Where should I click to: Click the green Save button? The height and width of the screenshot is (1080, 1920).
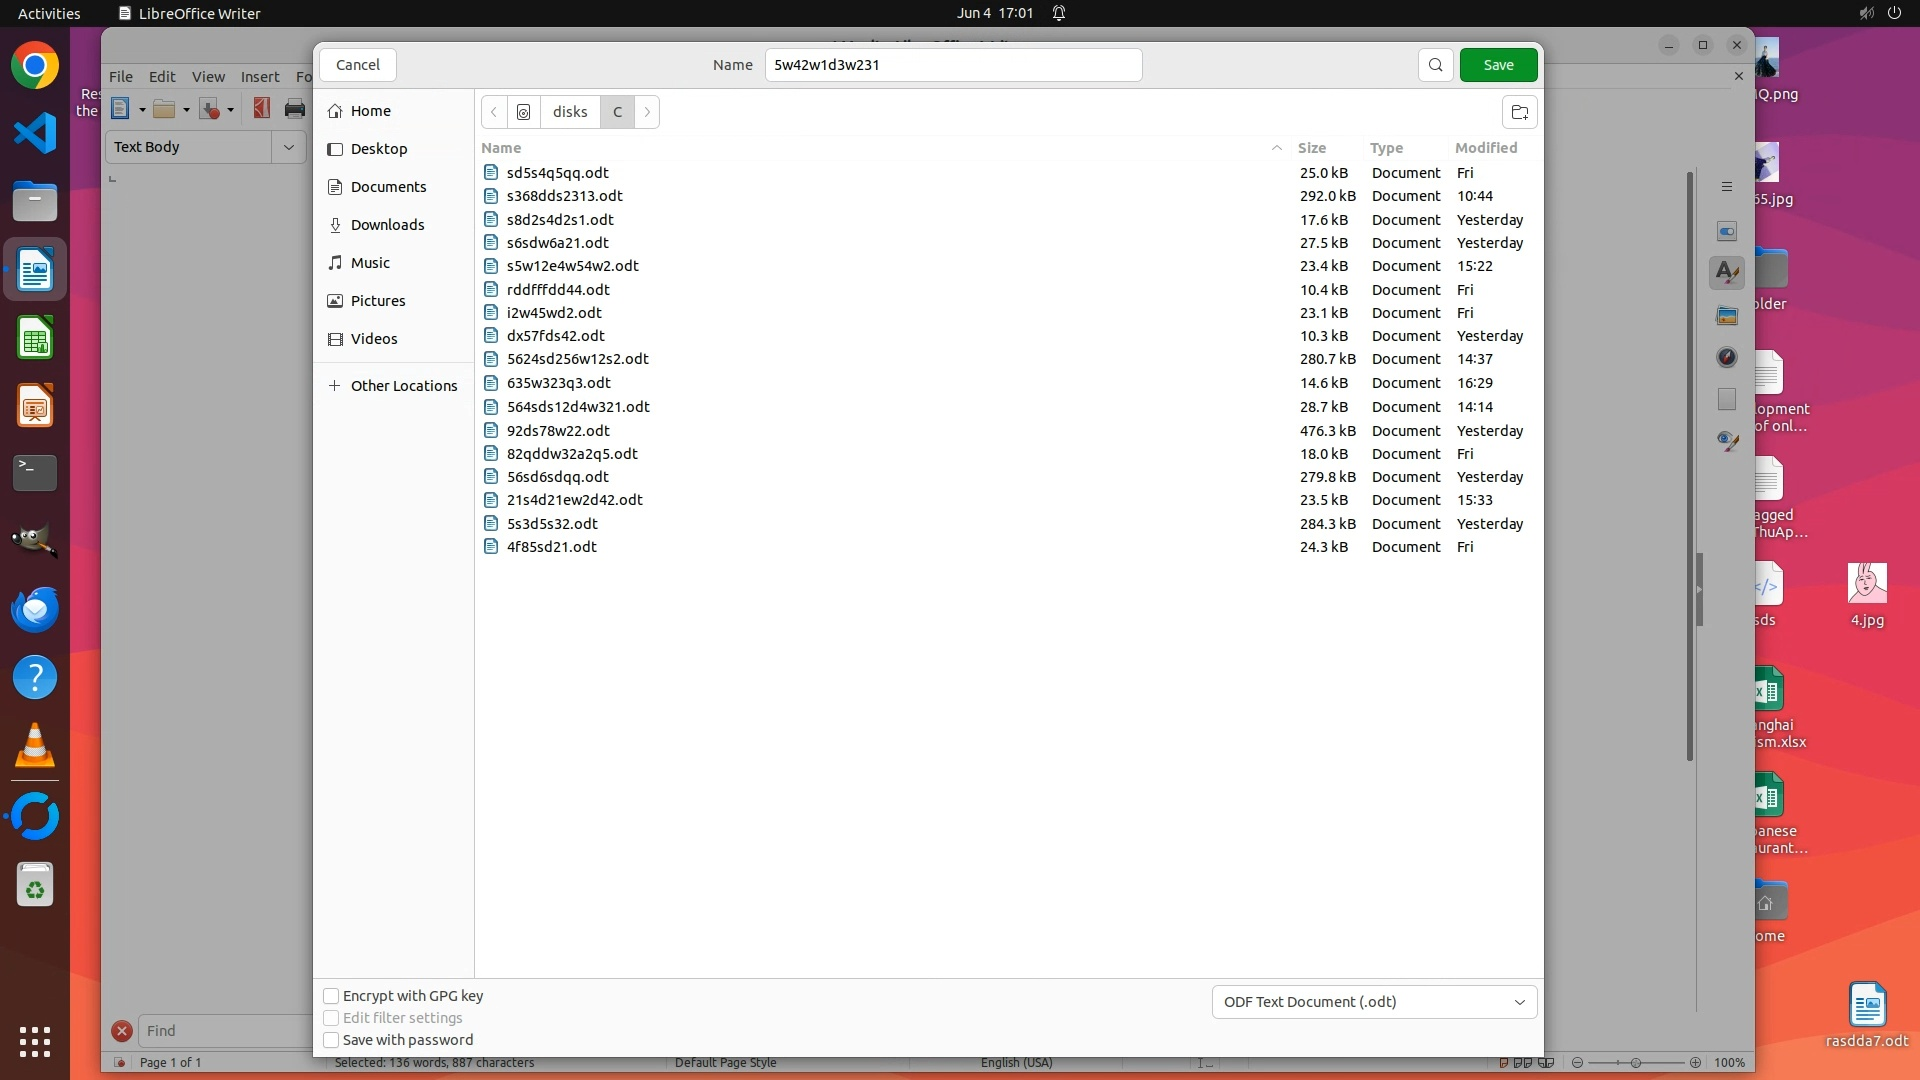click(1498, 65)
